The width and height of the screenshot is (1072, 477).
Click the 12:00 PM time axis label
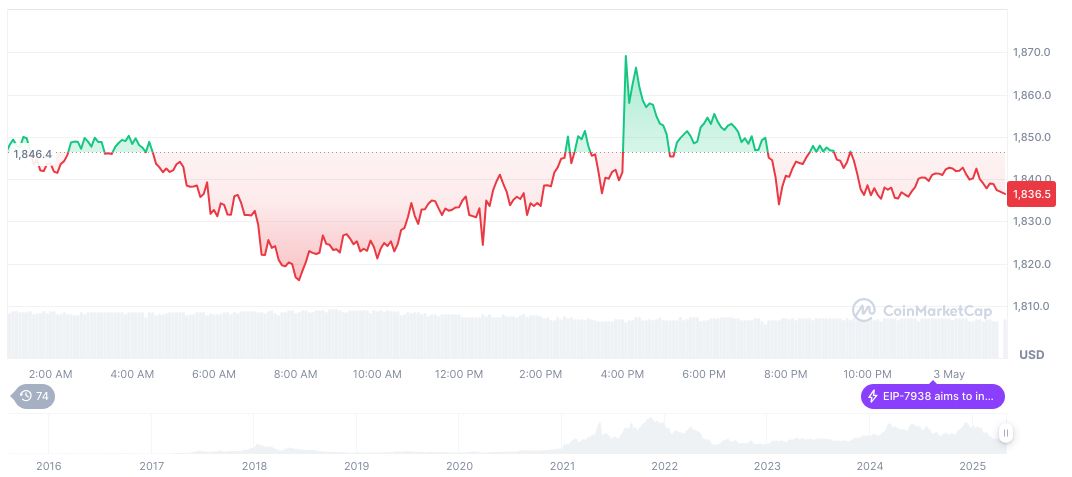[x=459, y=374]
